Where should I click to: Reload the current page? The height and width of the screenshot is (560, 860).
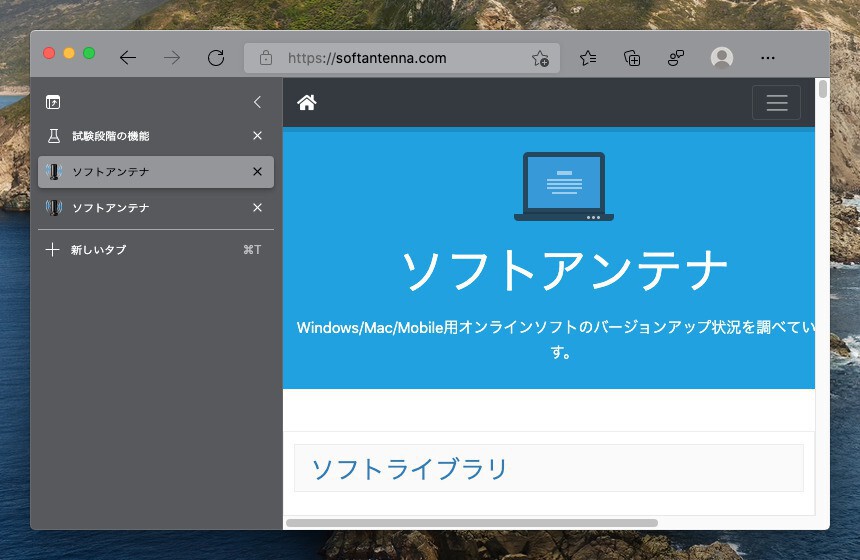tap(216, 58)
